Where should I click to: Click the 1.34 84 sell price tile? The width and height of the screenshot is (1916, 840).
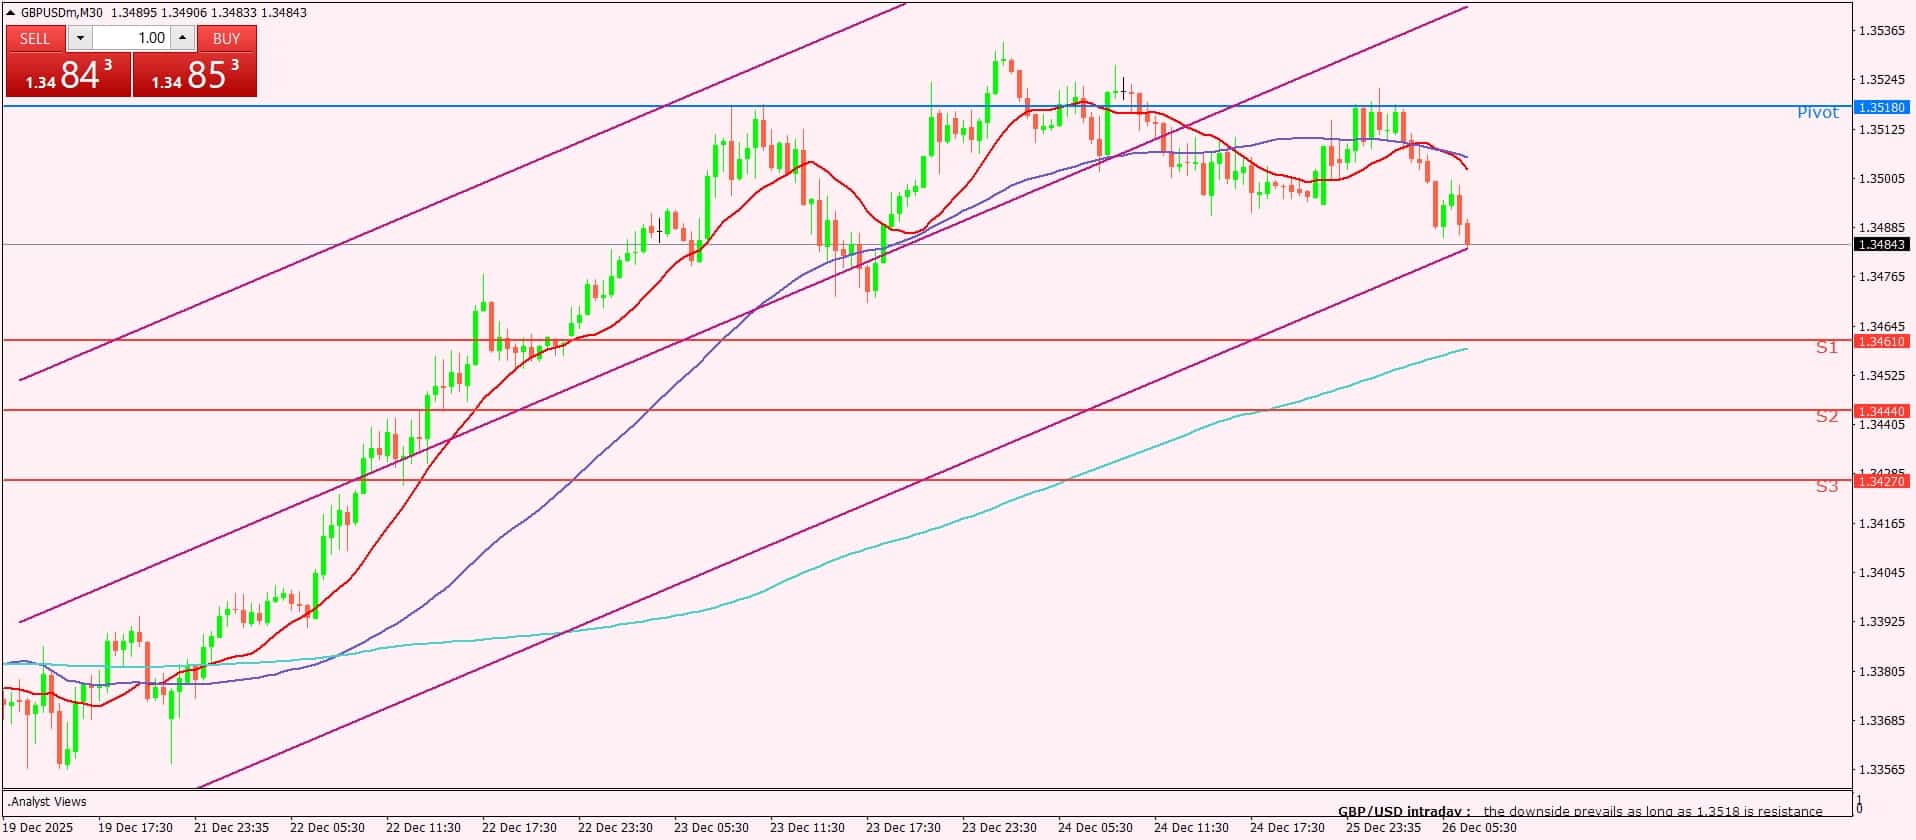[68, 75]
